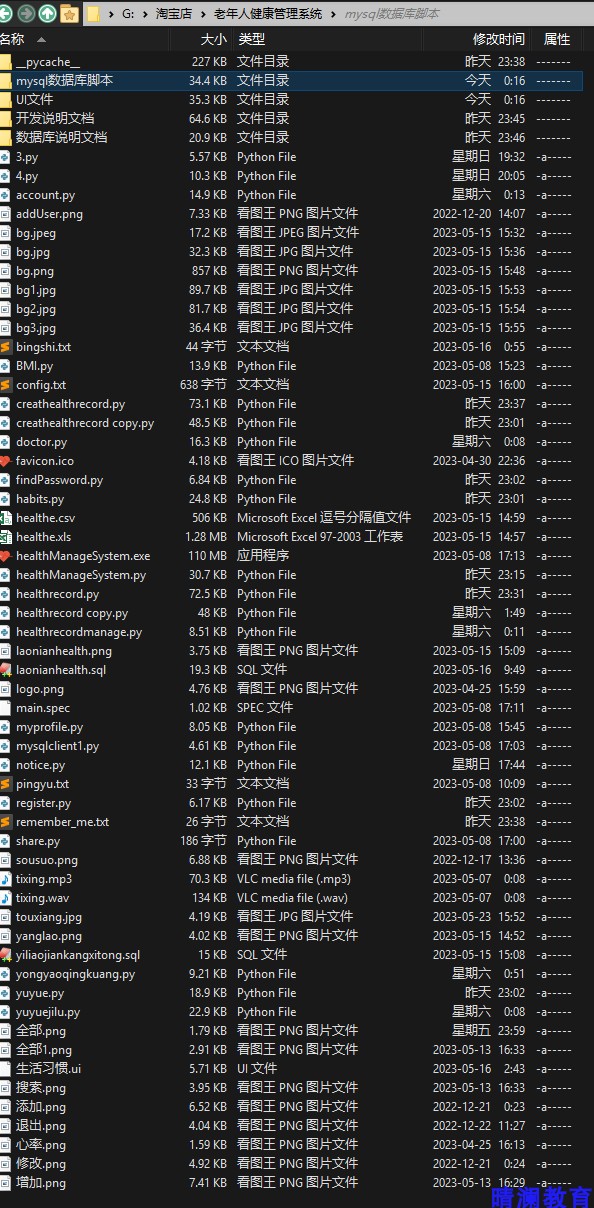
Task: Click the text icon of remember_me.txt
Action: 5,822
